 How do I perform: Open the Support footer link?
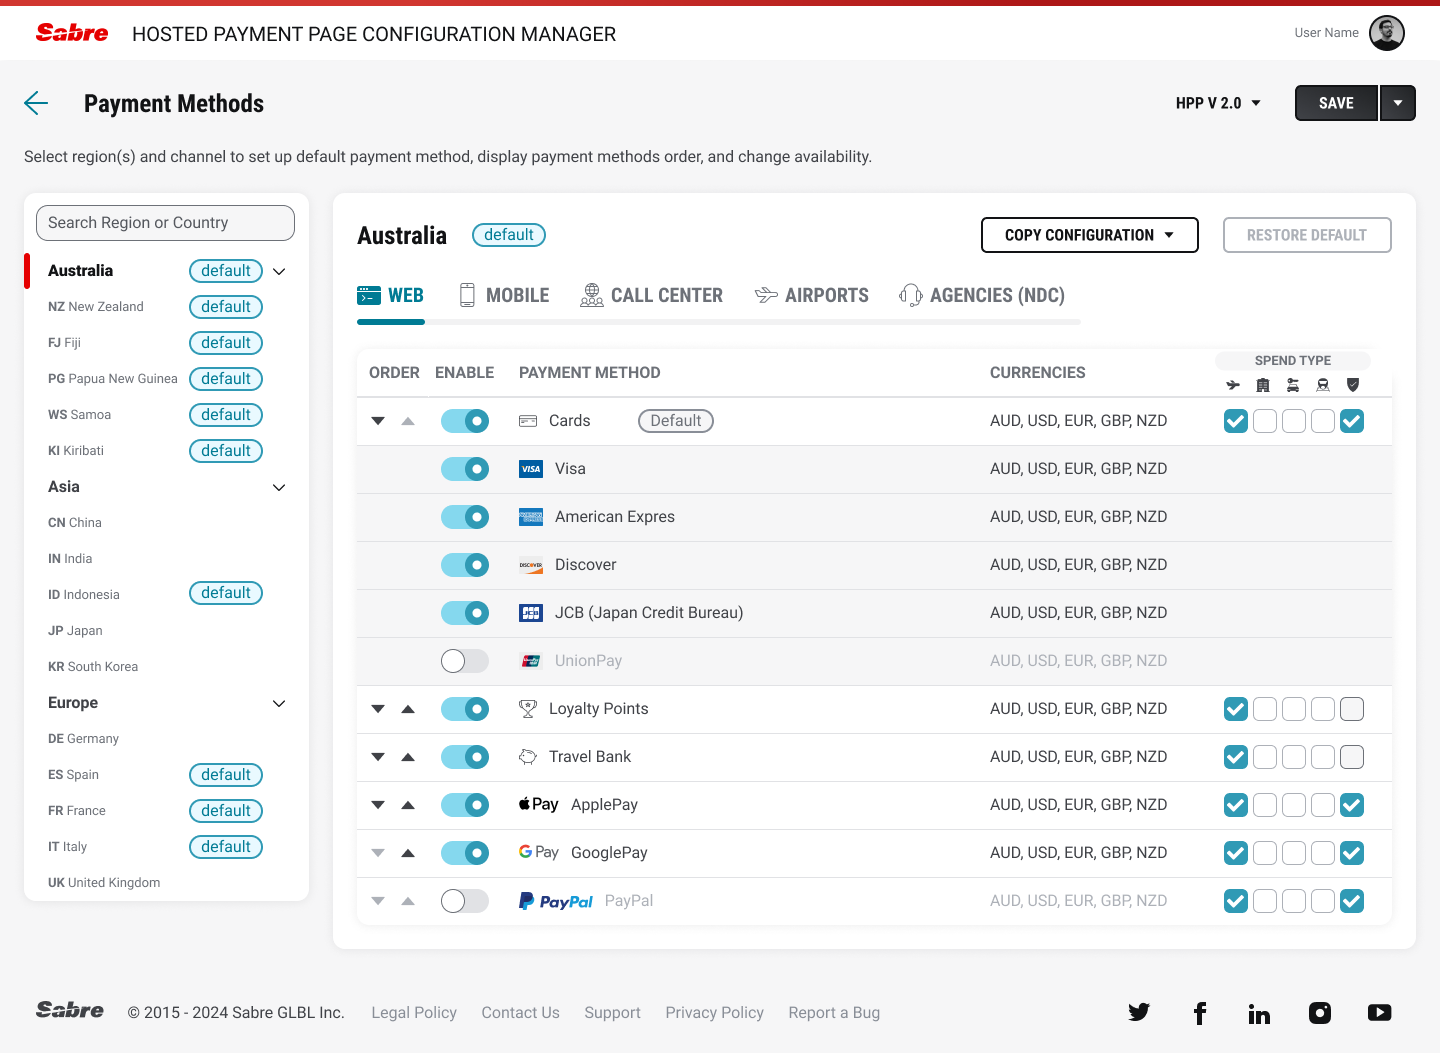tap(612, 1013)
